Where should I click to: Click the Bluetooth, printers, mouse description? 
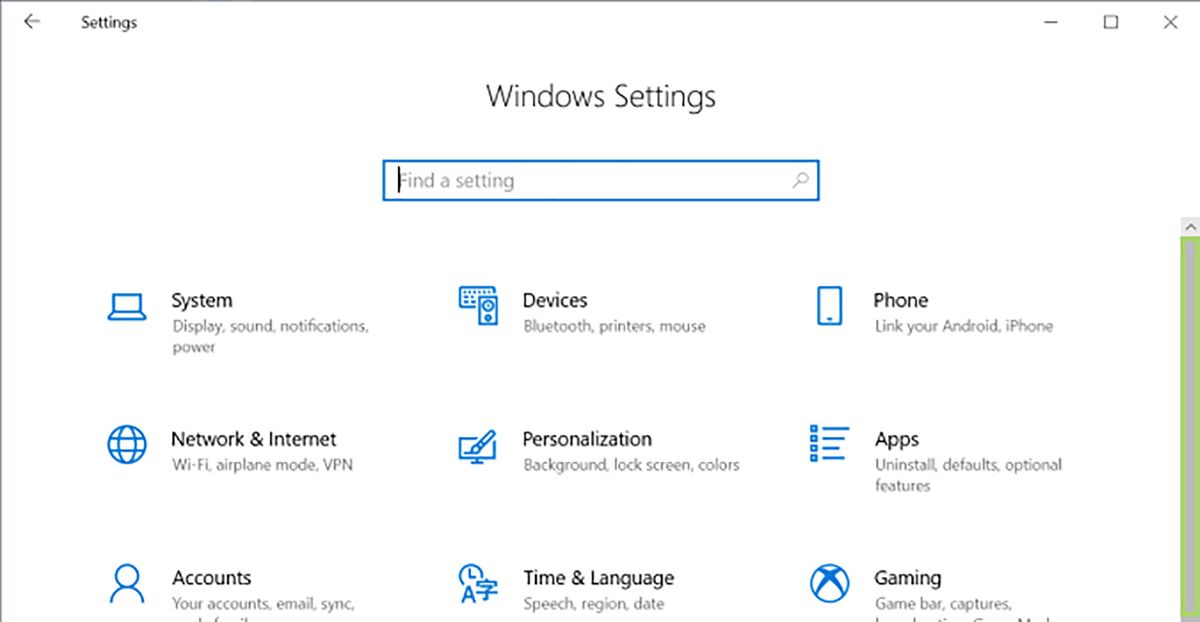614,326
